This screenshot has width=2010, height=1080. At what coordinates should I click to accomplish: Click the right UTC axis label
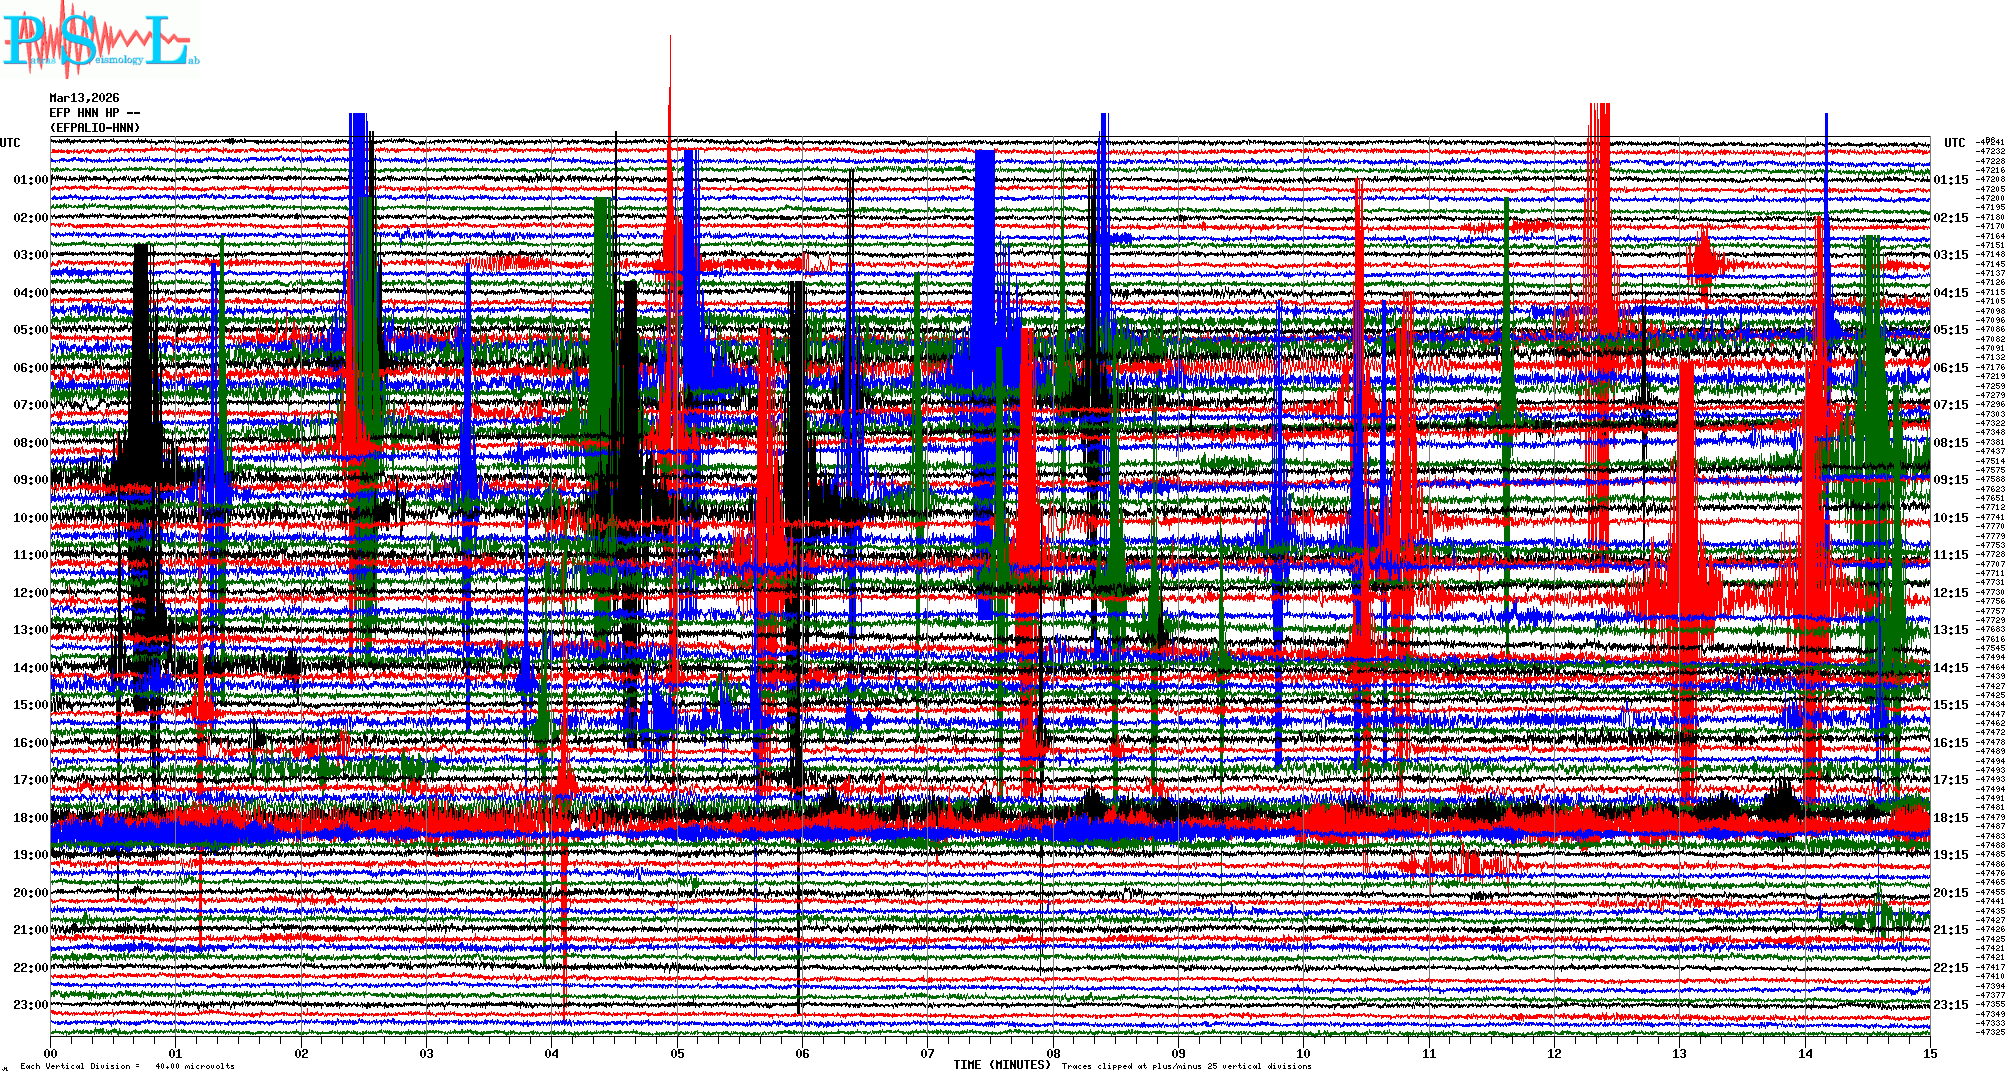(1954, 143)
